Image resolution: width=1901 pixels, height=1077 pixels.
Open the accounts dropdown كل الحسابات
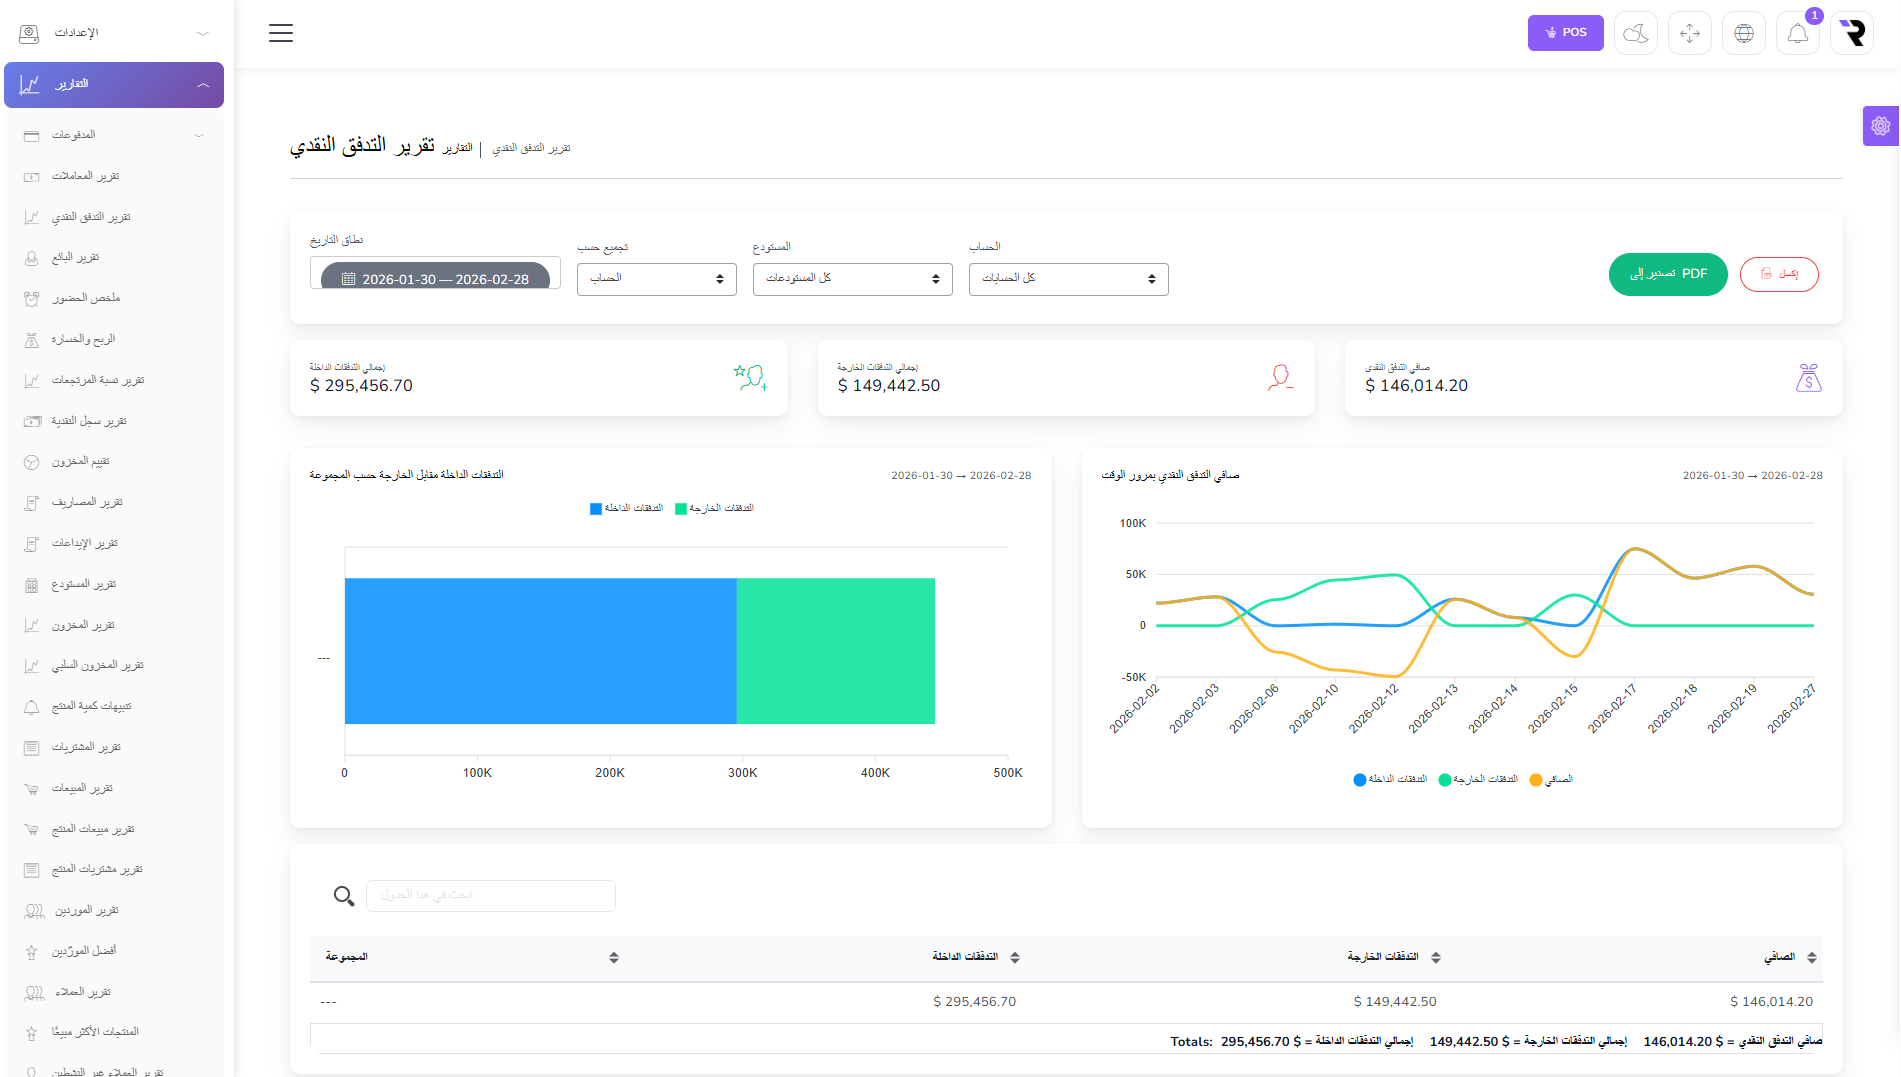1068,279
